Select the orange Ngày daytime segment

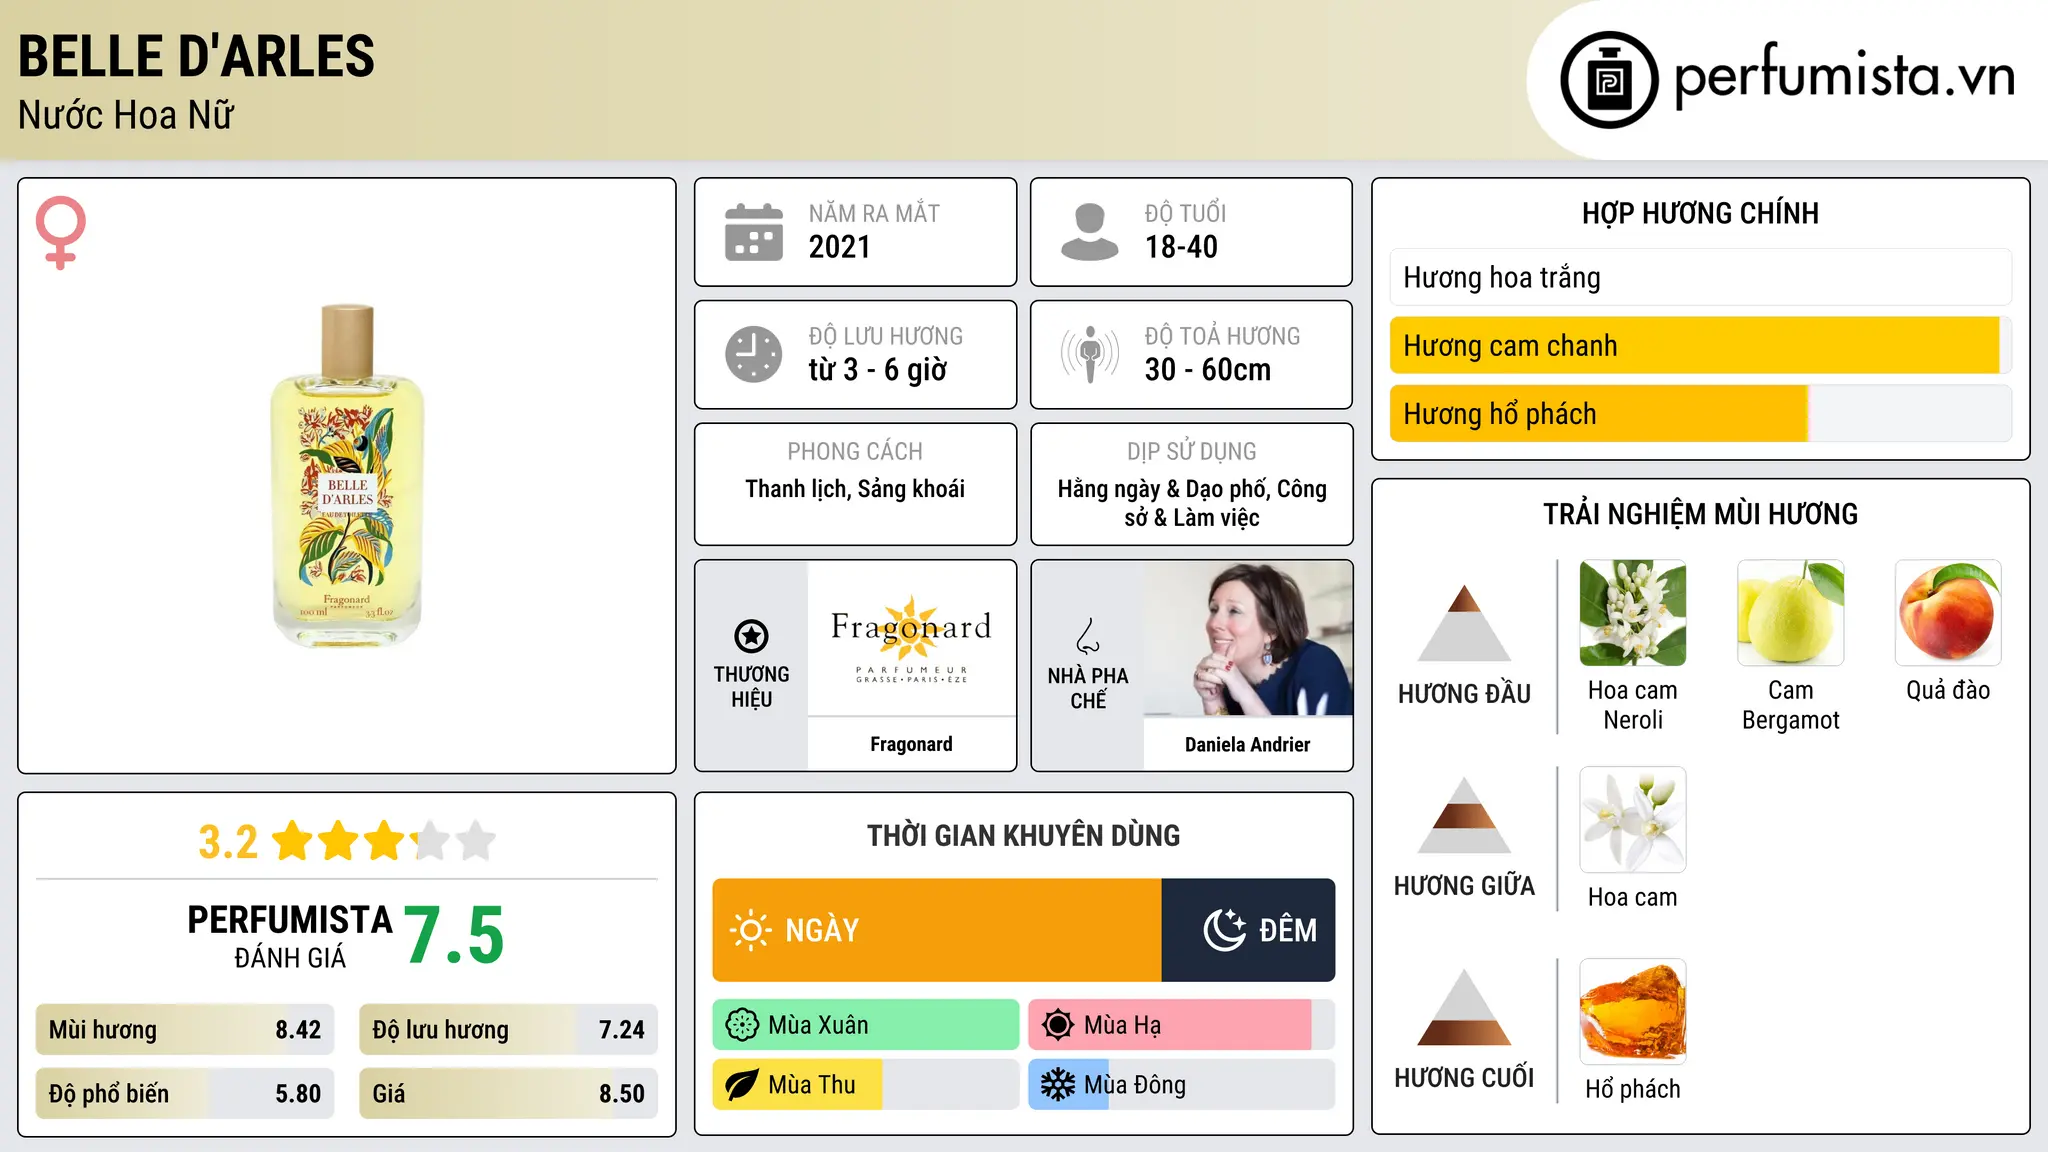(x=937, y=930)
